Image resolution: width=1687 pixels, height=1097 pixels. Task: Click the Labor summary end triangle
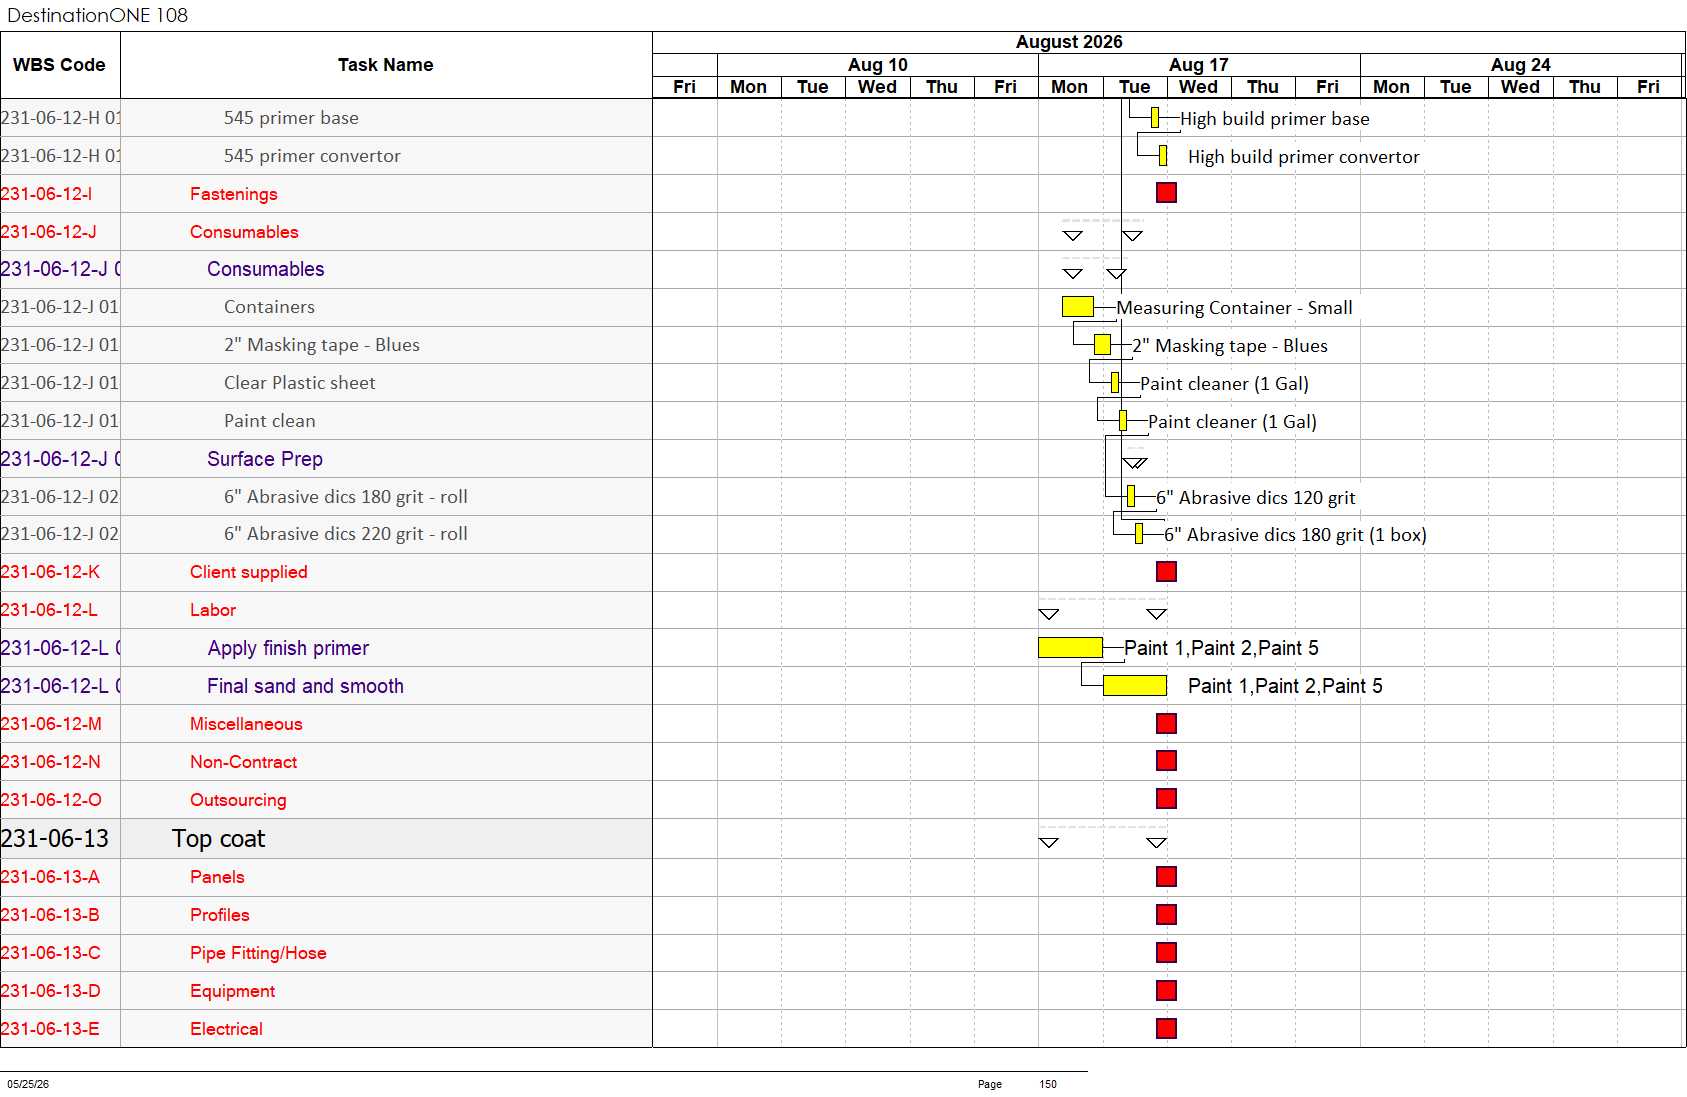tap(1156, 613)
